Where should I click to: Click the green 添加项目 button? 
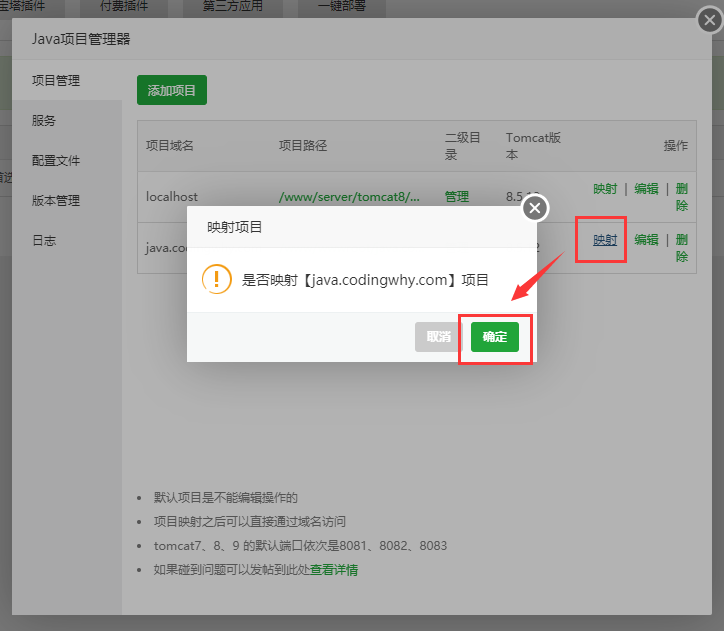tap(172, 90)
